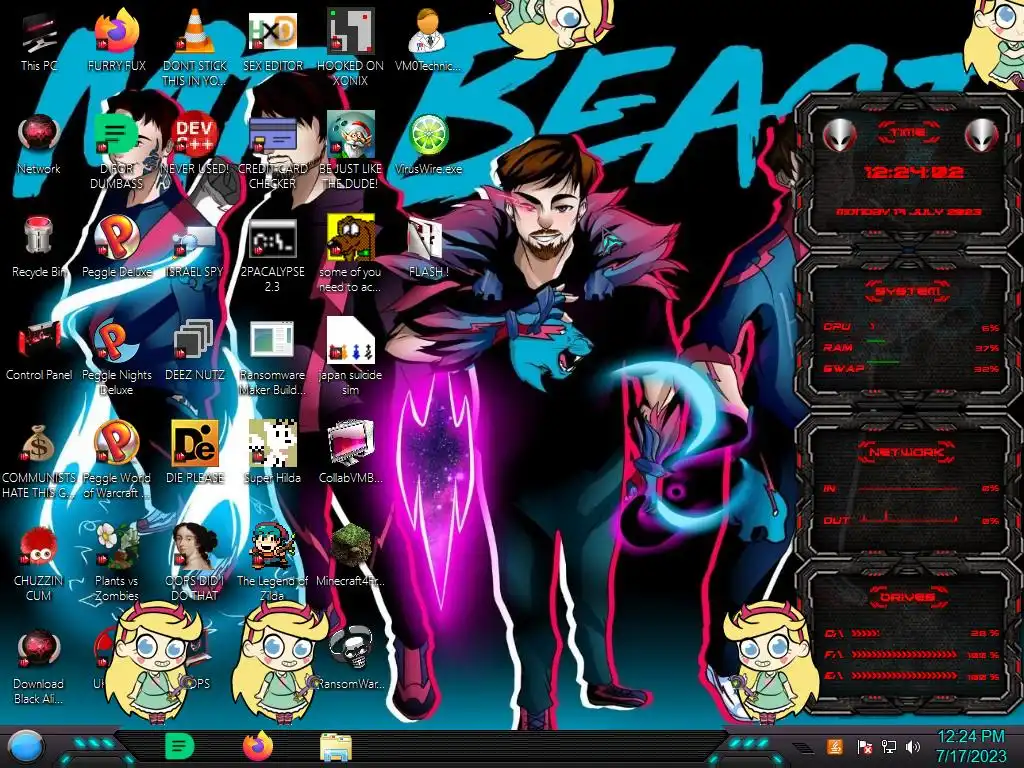This screenshot has width=1024, height=768.
Task: Launch the Super Hilda game shortcut
Action: click(272, 452)
